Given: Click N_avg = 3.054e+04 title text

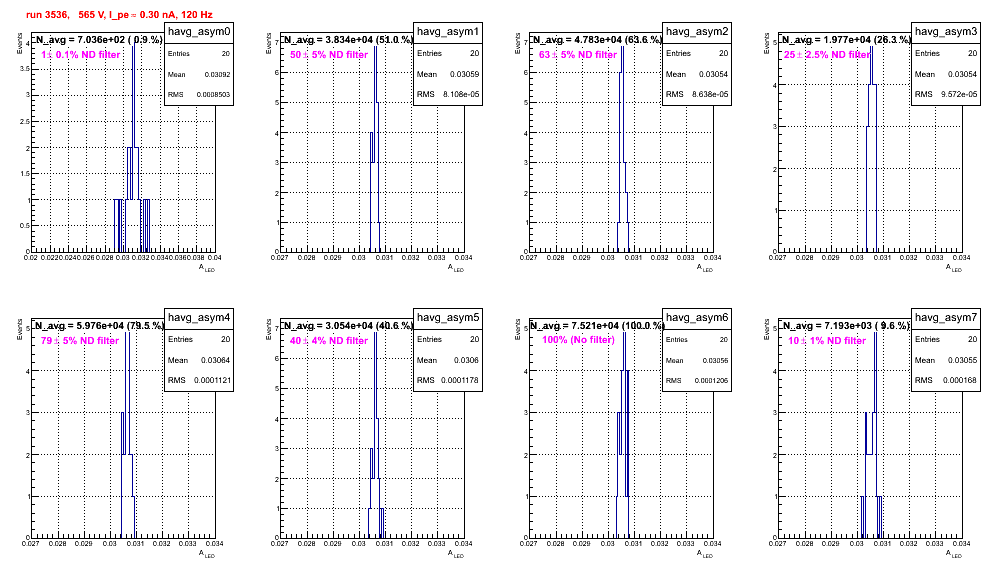Looking at the screenshot, I should [x=348, y=325].
